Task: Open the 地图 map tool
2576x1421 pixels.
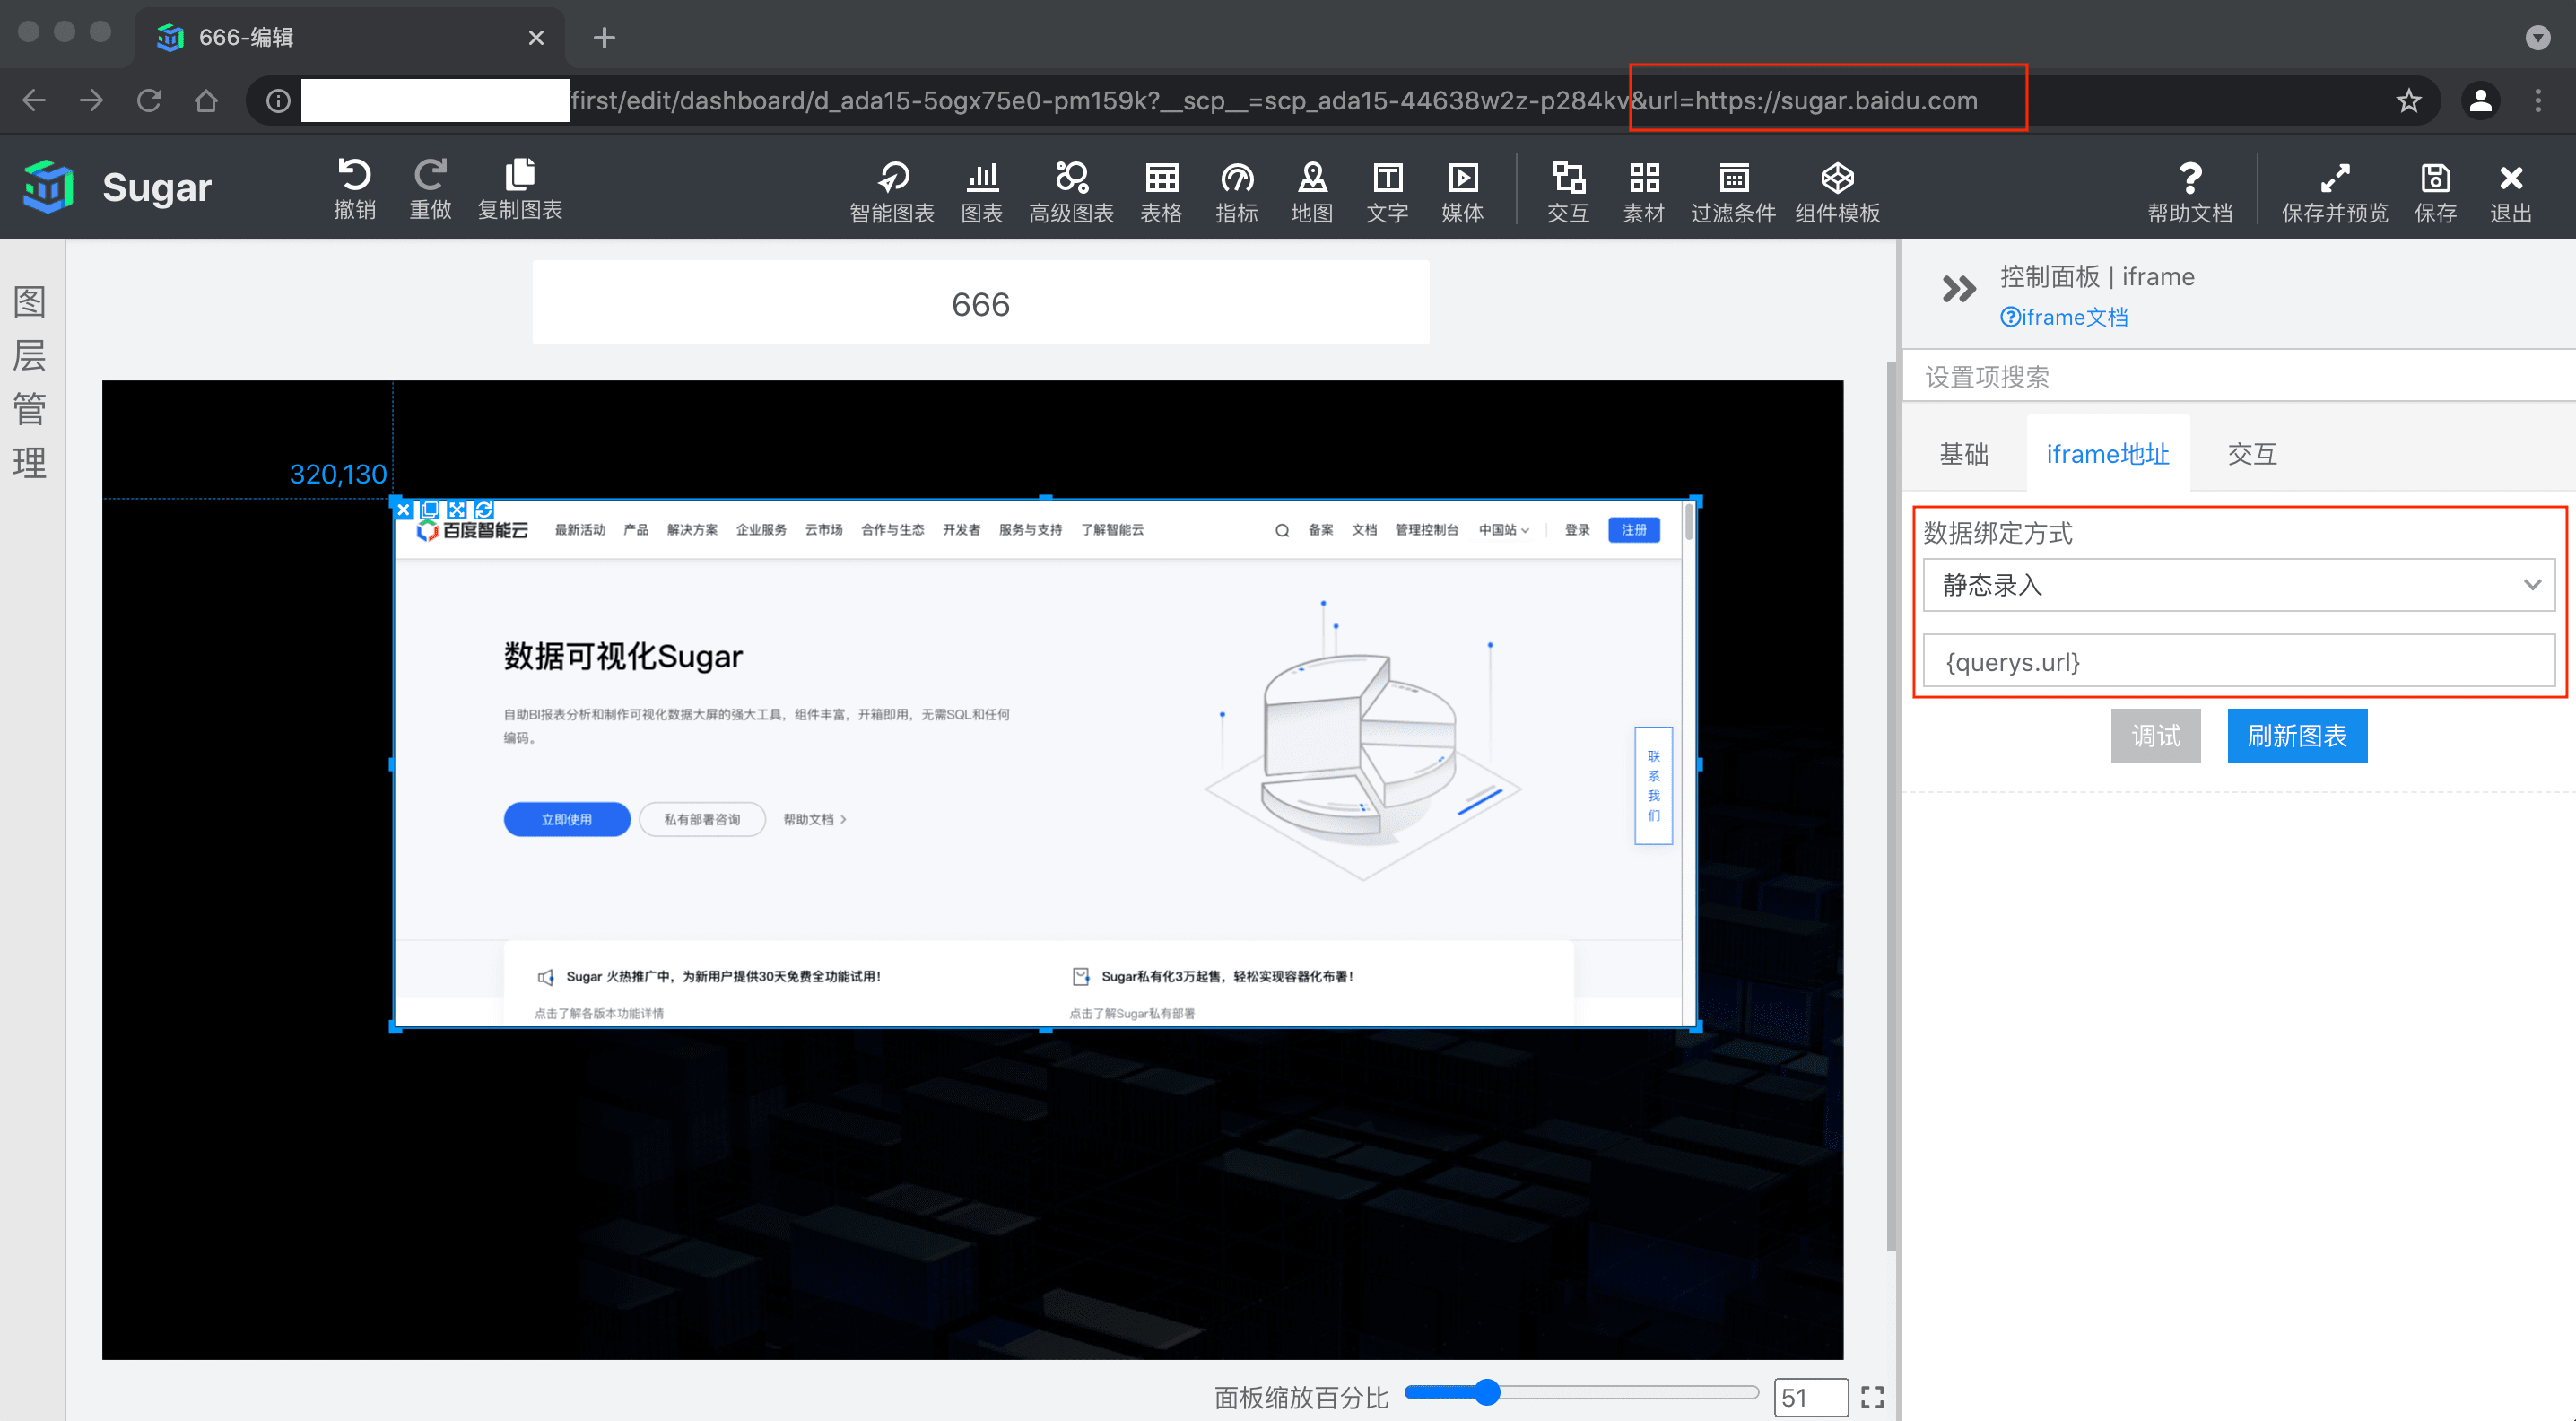Action: (1312, 192)
